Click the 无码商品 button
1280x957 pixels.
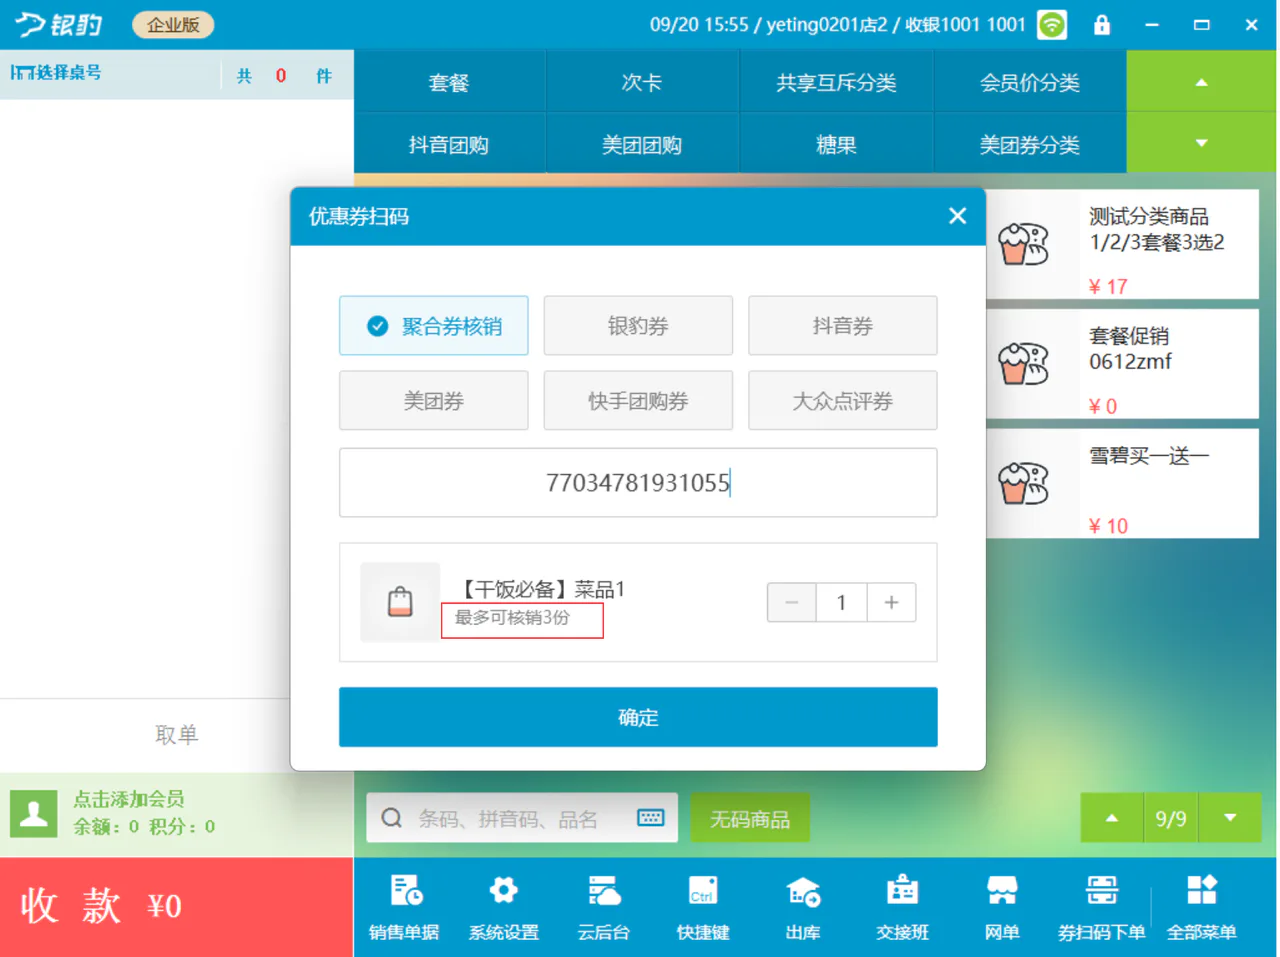(750, 818)
